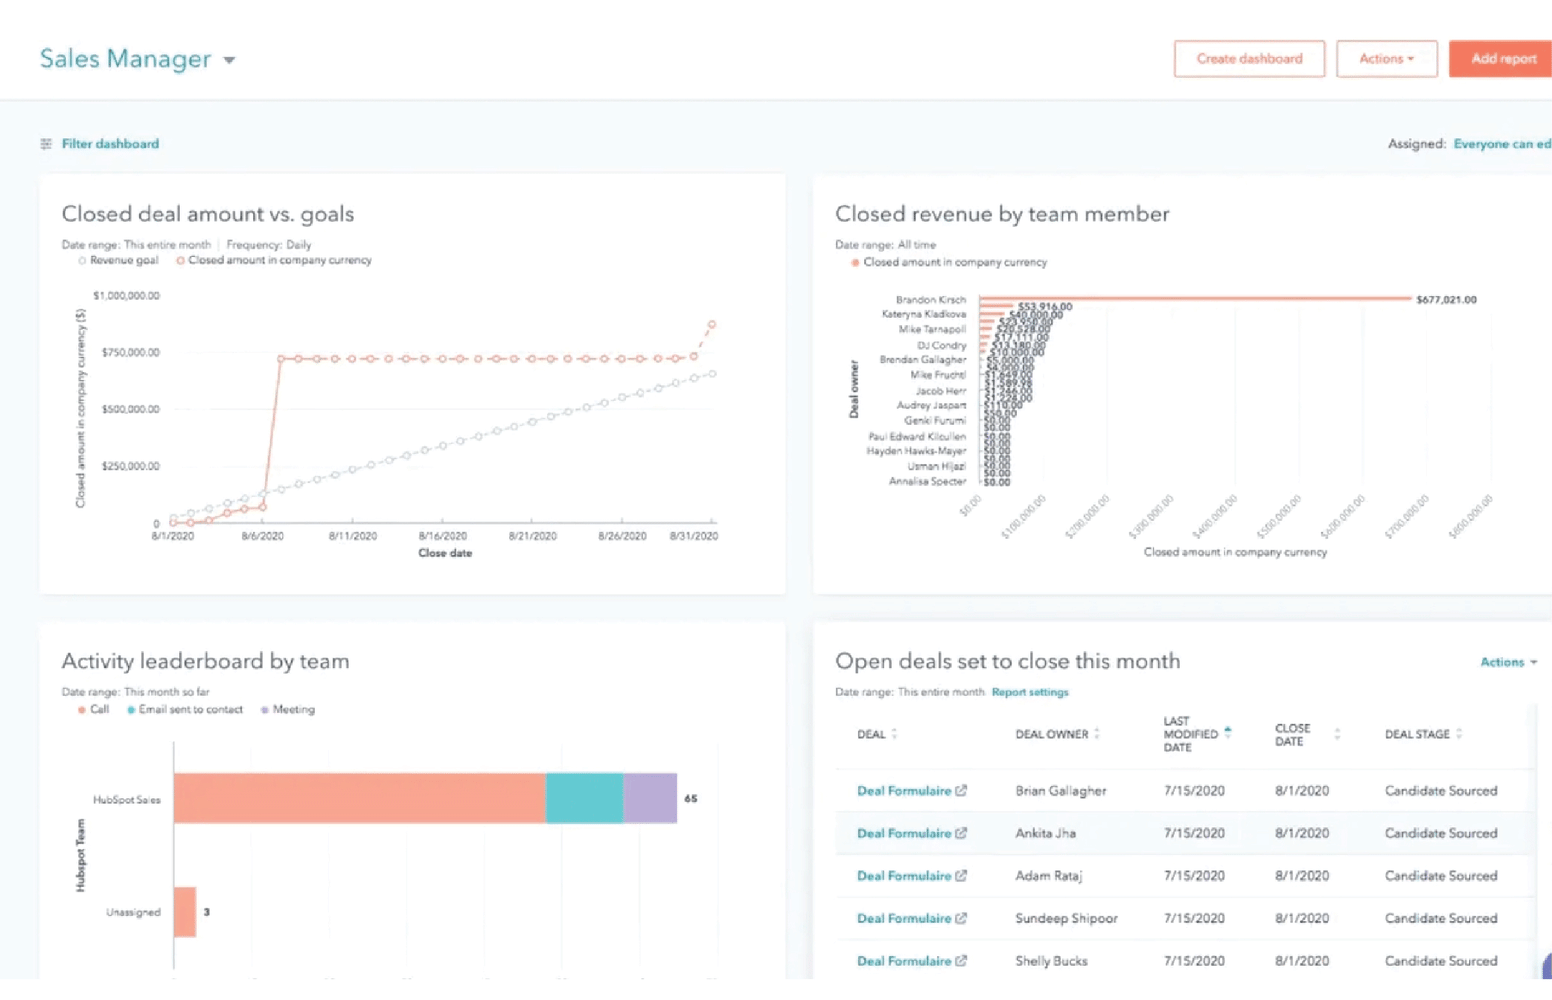1552x1000 pixels.
Task: Open Report settings for Open deals report
Action: click(1030, 691)
